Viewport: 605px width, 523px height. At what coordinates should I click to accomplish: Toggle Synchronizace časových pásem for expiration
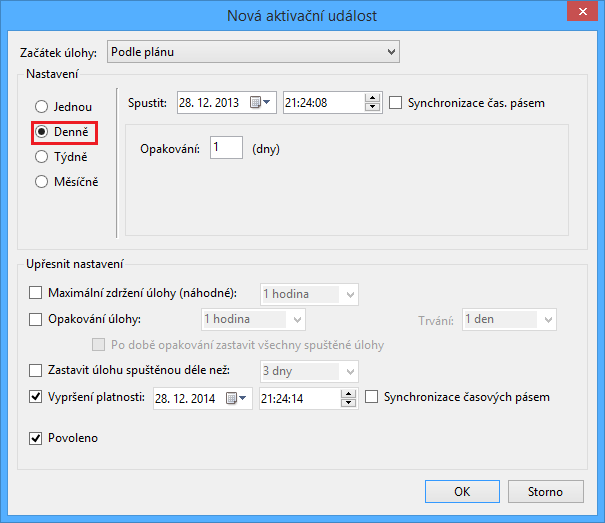[373, 397]
